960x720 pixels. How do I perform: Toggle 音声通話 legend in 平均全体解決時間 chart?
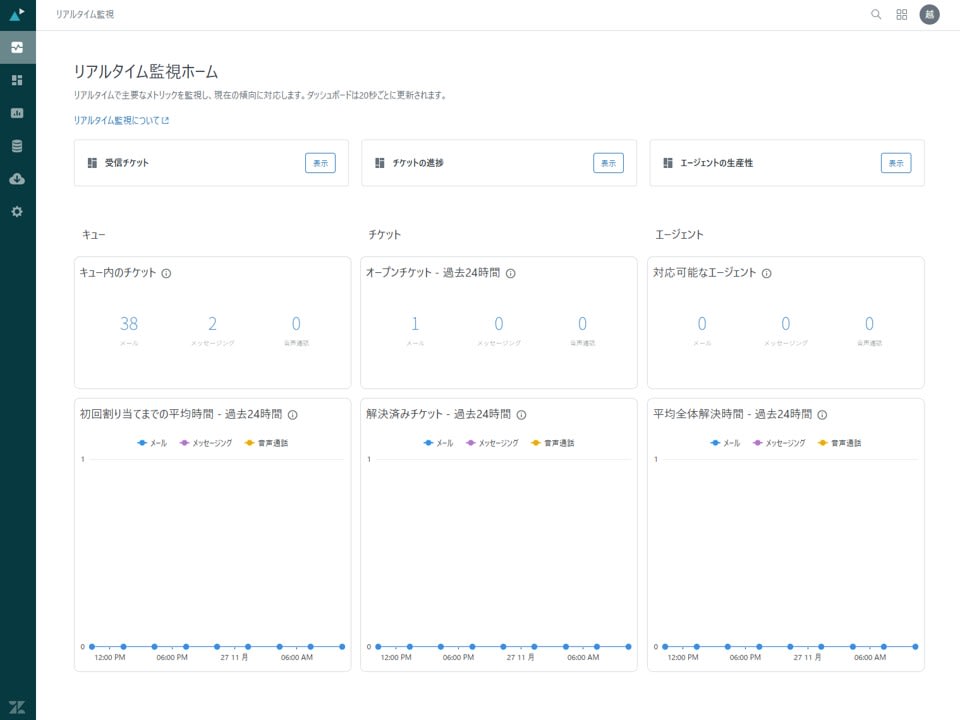pyautogui.click(x=838, y=442)
